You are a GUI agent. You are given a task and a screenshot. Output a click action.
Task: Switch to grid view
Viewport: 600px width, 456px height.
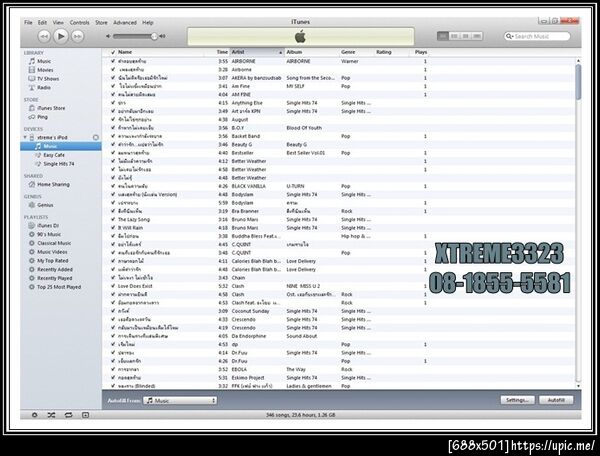click(466, 36)
